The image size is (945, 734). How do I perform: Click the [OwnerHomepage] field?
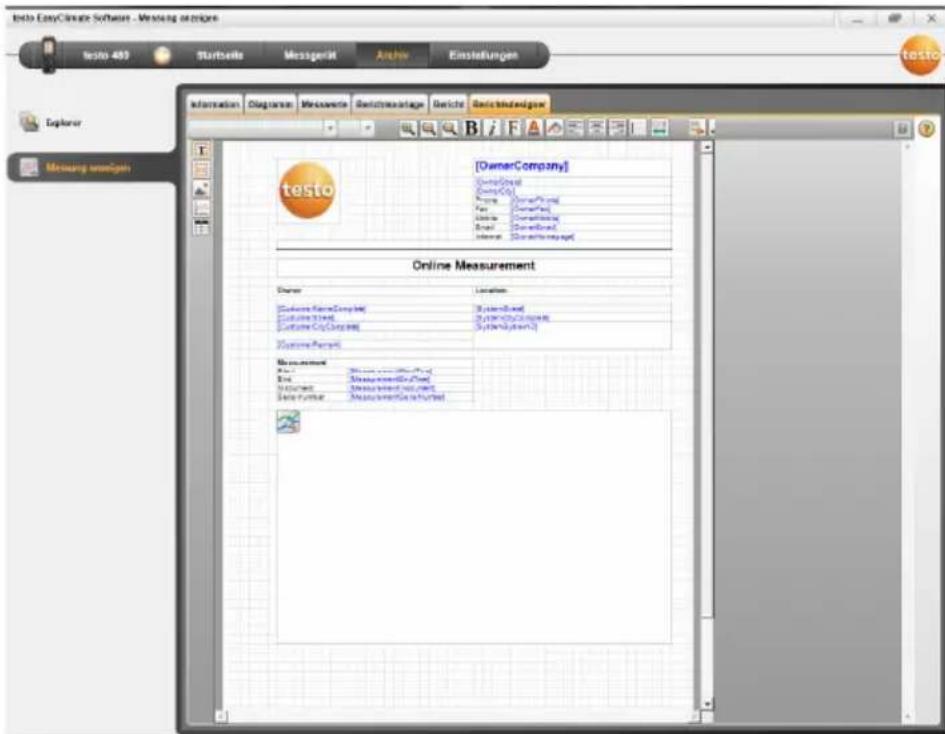(542, 237)
